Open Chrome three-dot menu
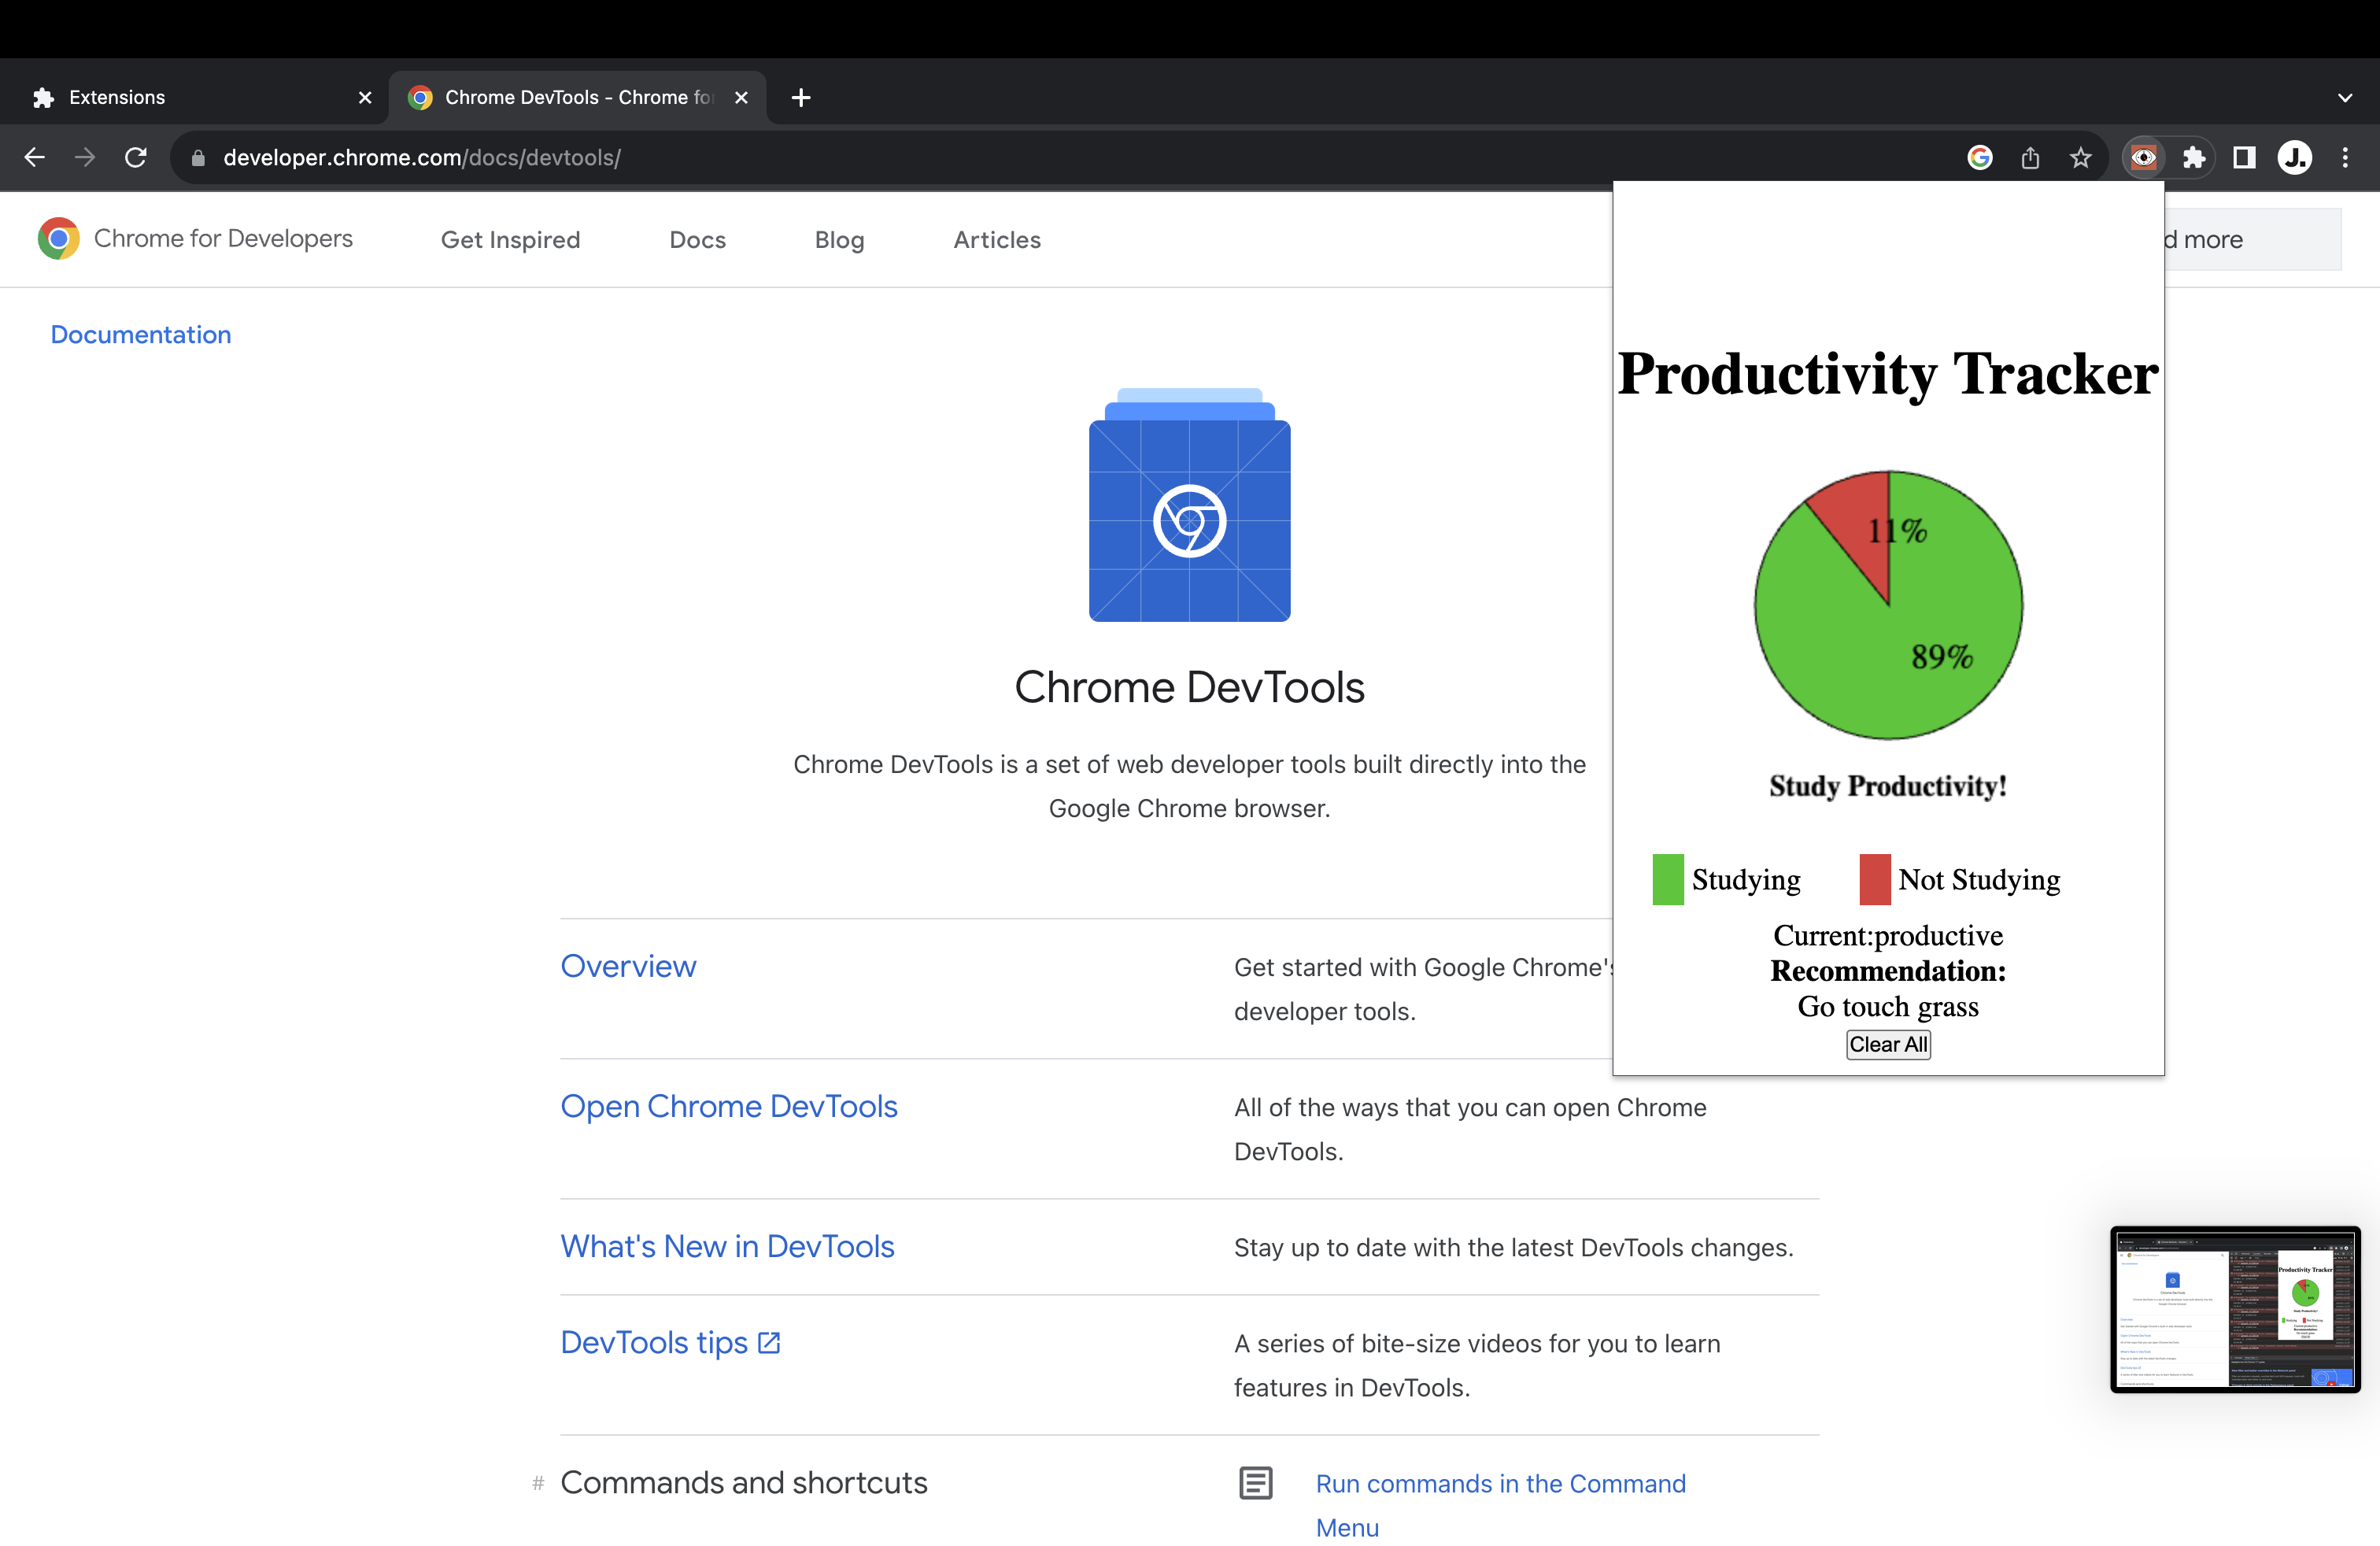 point(2344,157)
